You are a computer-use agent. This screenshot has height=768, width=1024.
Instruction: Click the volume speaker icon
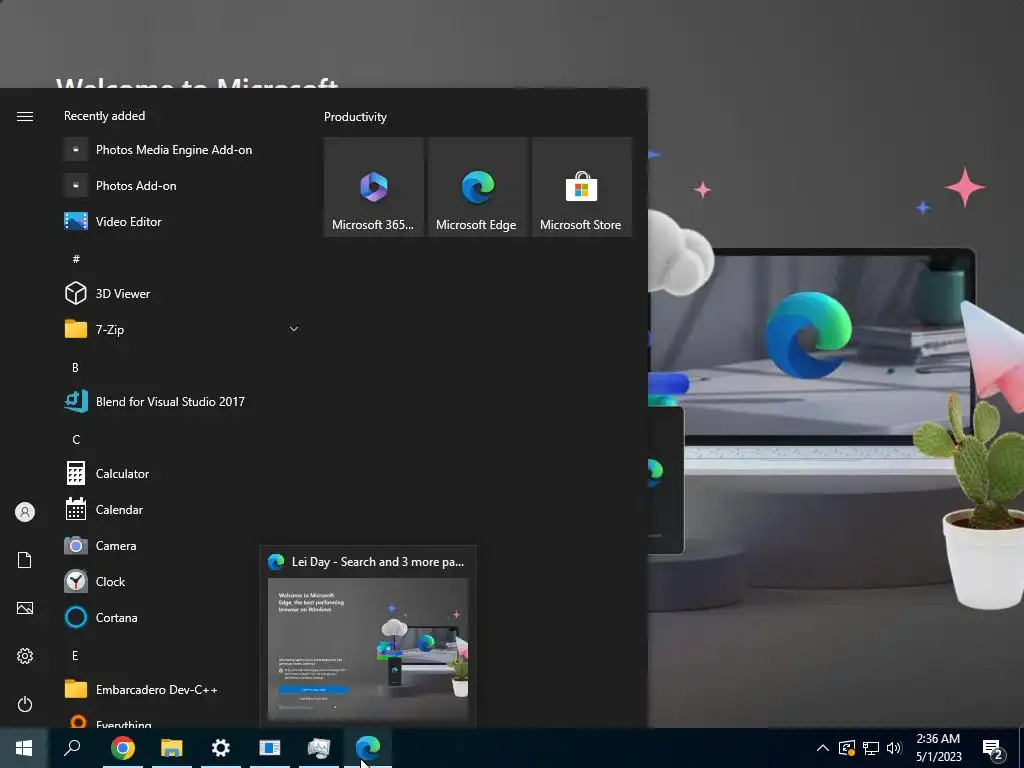tap(894, 748)
